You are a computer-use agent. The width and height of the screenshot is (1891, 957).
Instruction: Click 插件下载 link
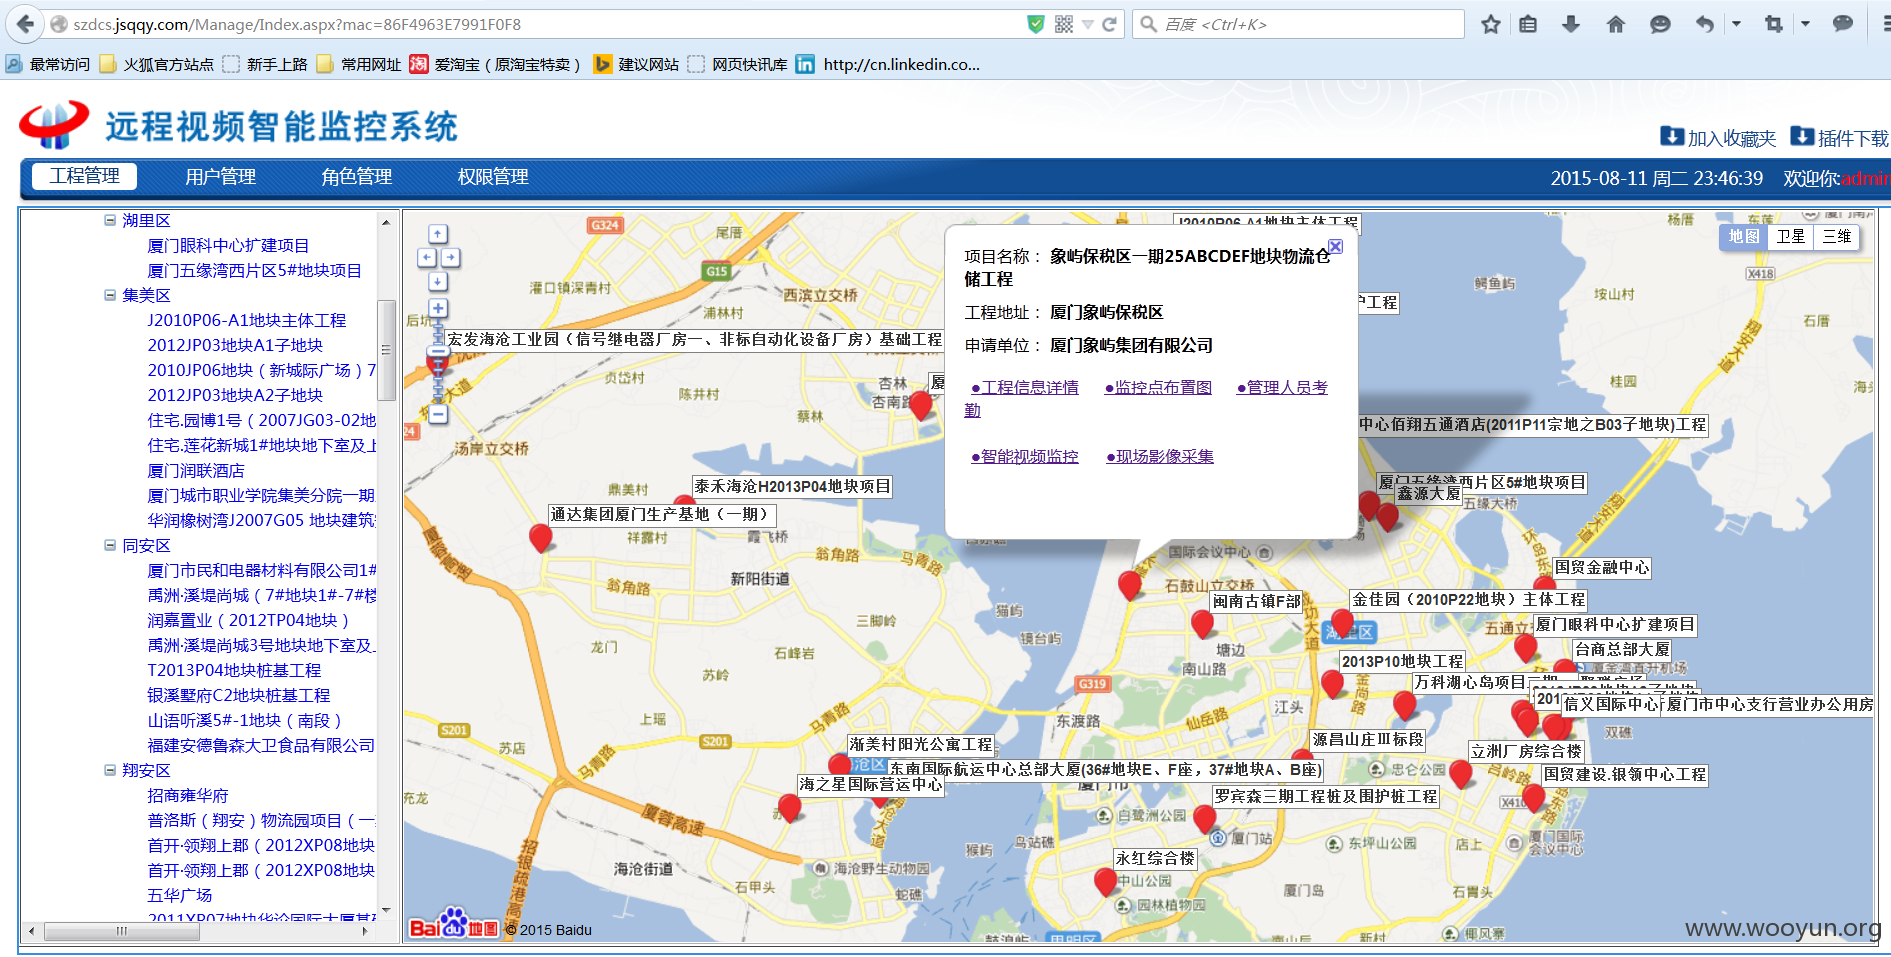1840,138
